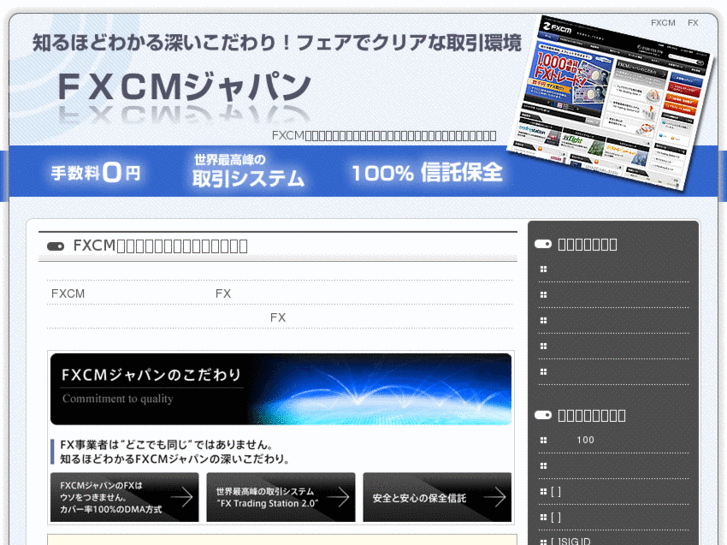The image size is (727, 545).
Task: Click the text FX事業者は"どこでも同じ"ではありません
Action: (x=166, y=444)
